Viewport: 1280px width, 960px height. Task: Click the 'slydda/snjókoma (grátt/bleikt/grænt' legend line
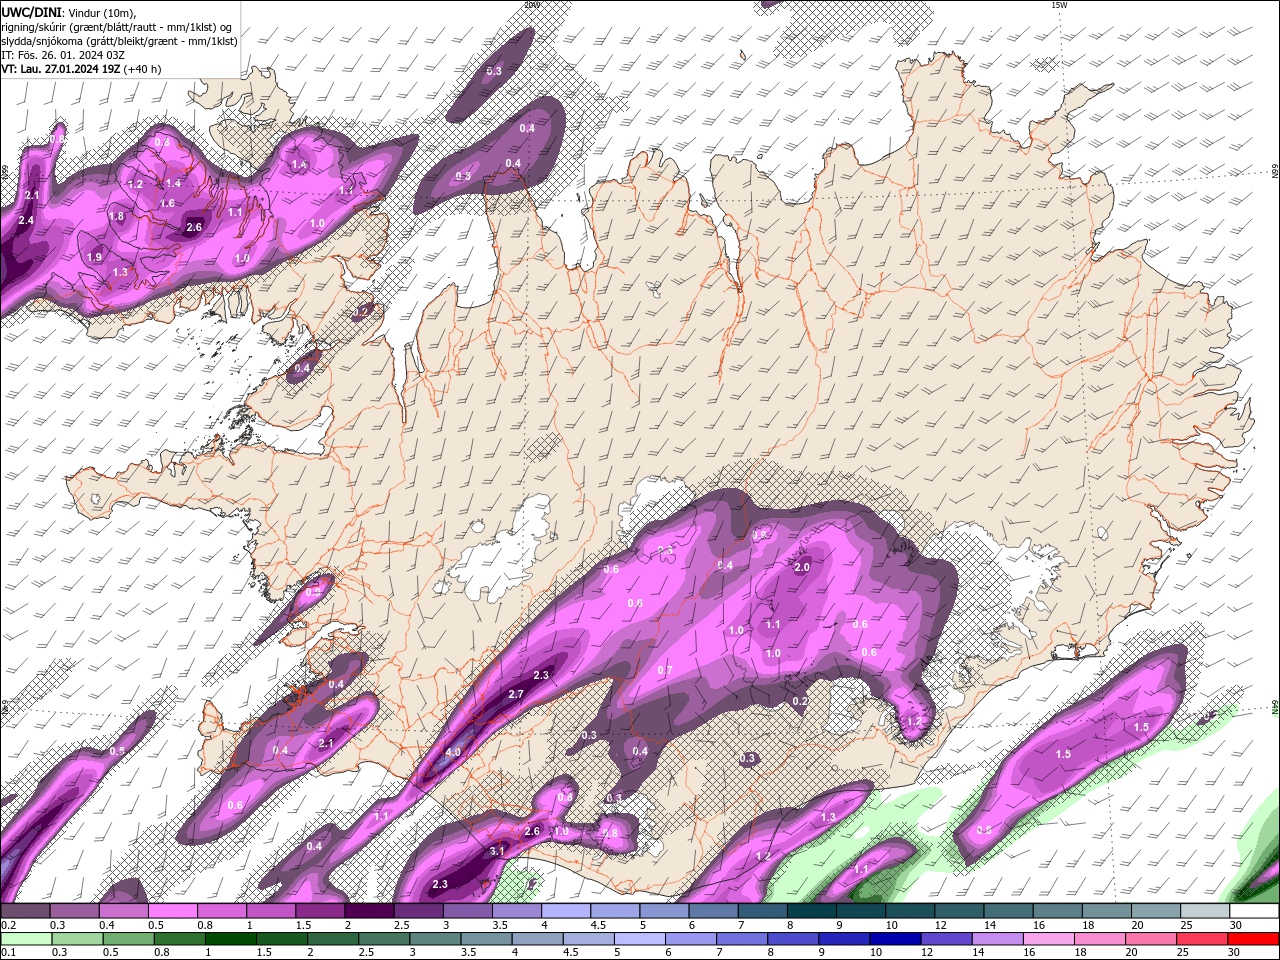click(x=119, y=41)
